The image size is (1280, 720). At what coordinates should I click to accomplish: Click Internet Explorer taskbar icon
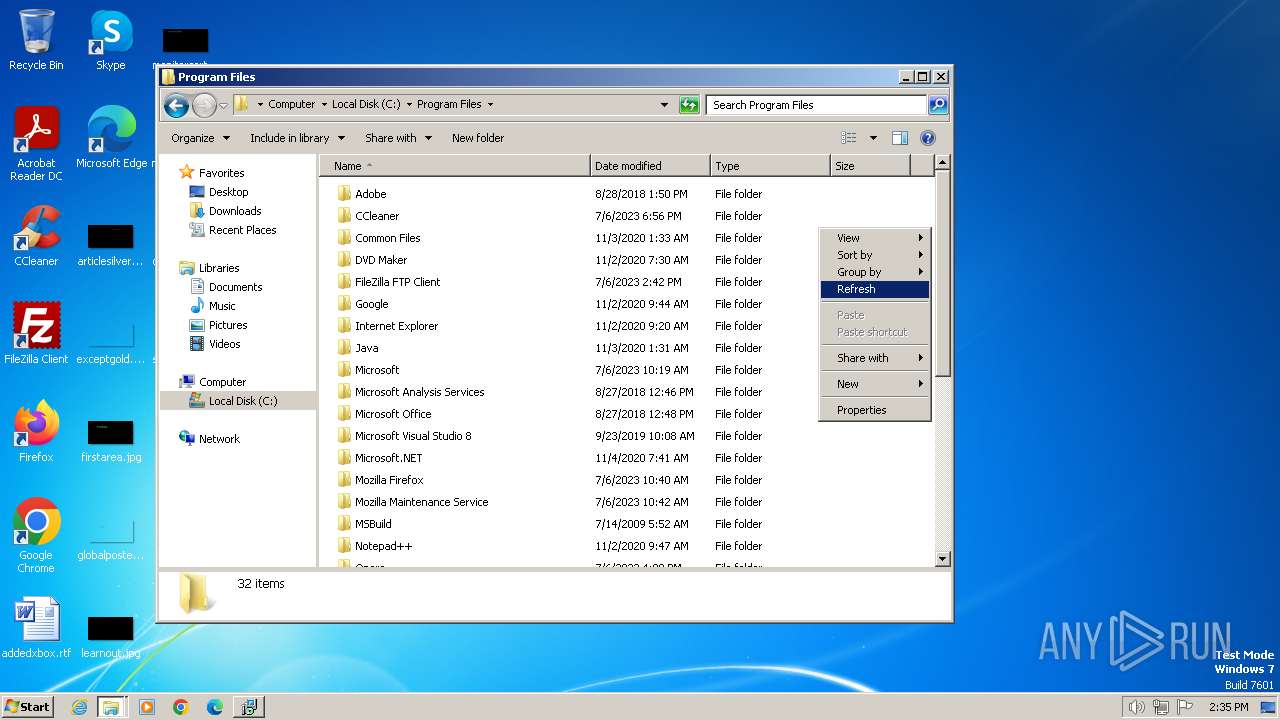click(79, 707)
